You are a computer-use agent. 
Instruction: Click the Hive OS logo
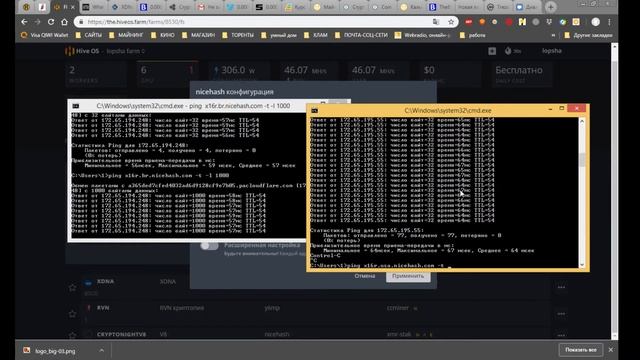point(82,51)
